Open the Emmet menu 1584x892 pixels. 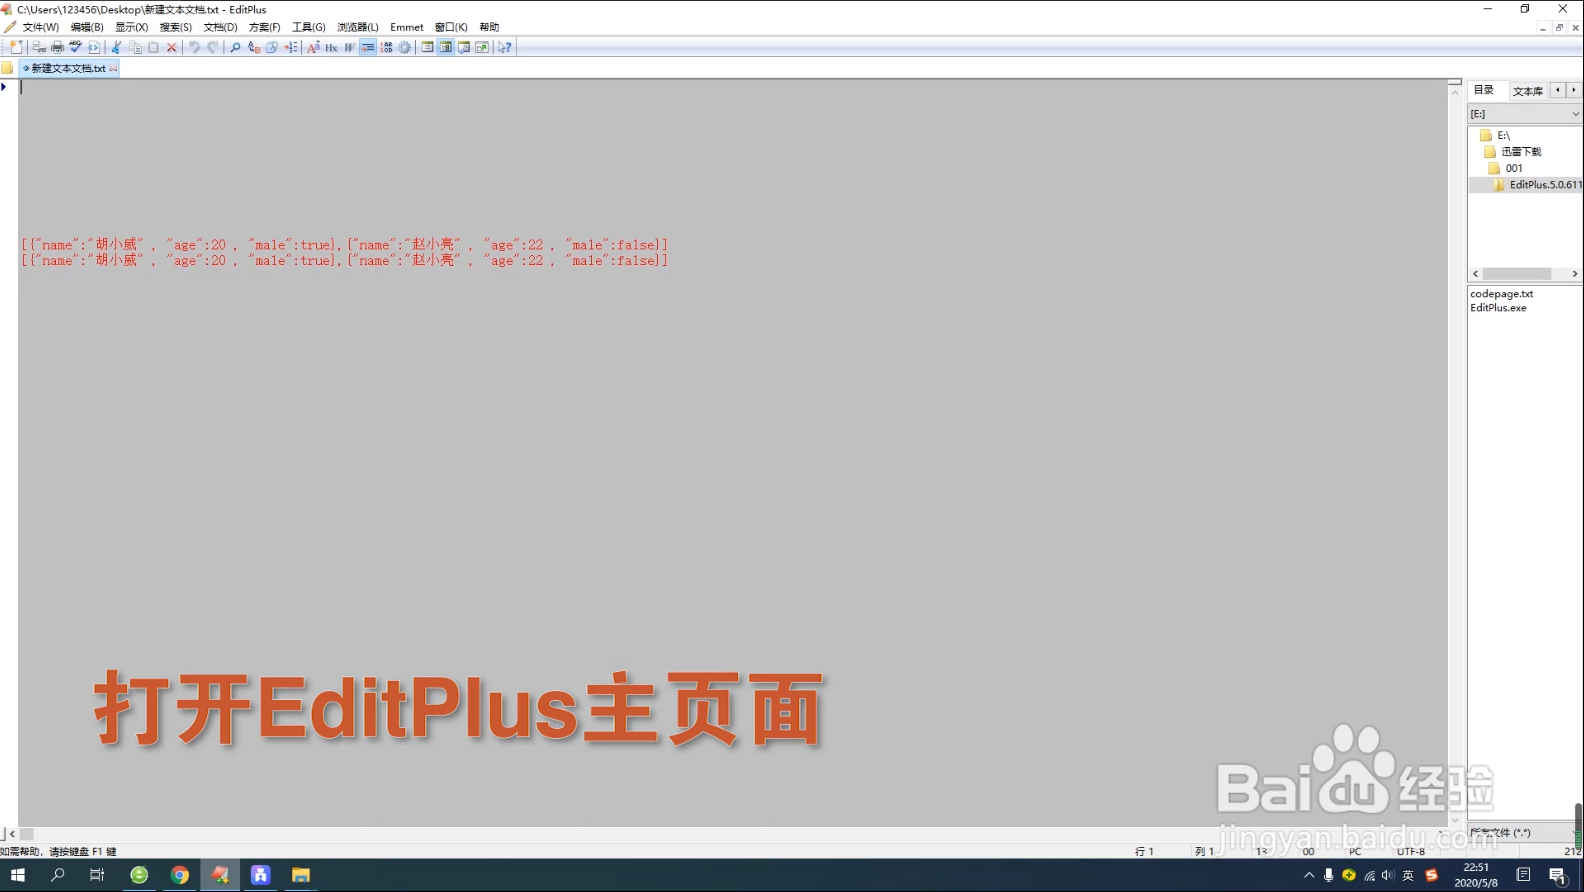[x=407, y=27]
